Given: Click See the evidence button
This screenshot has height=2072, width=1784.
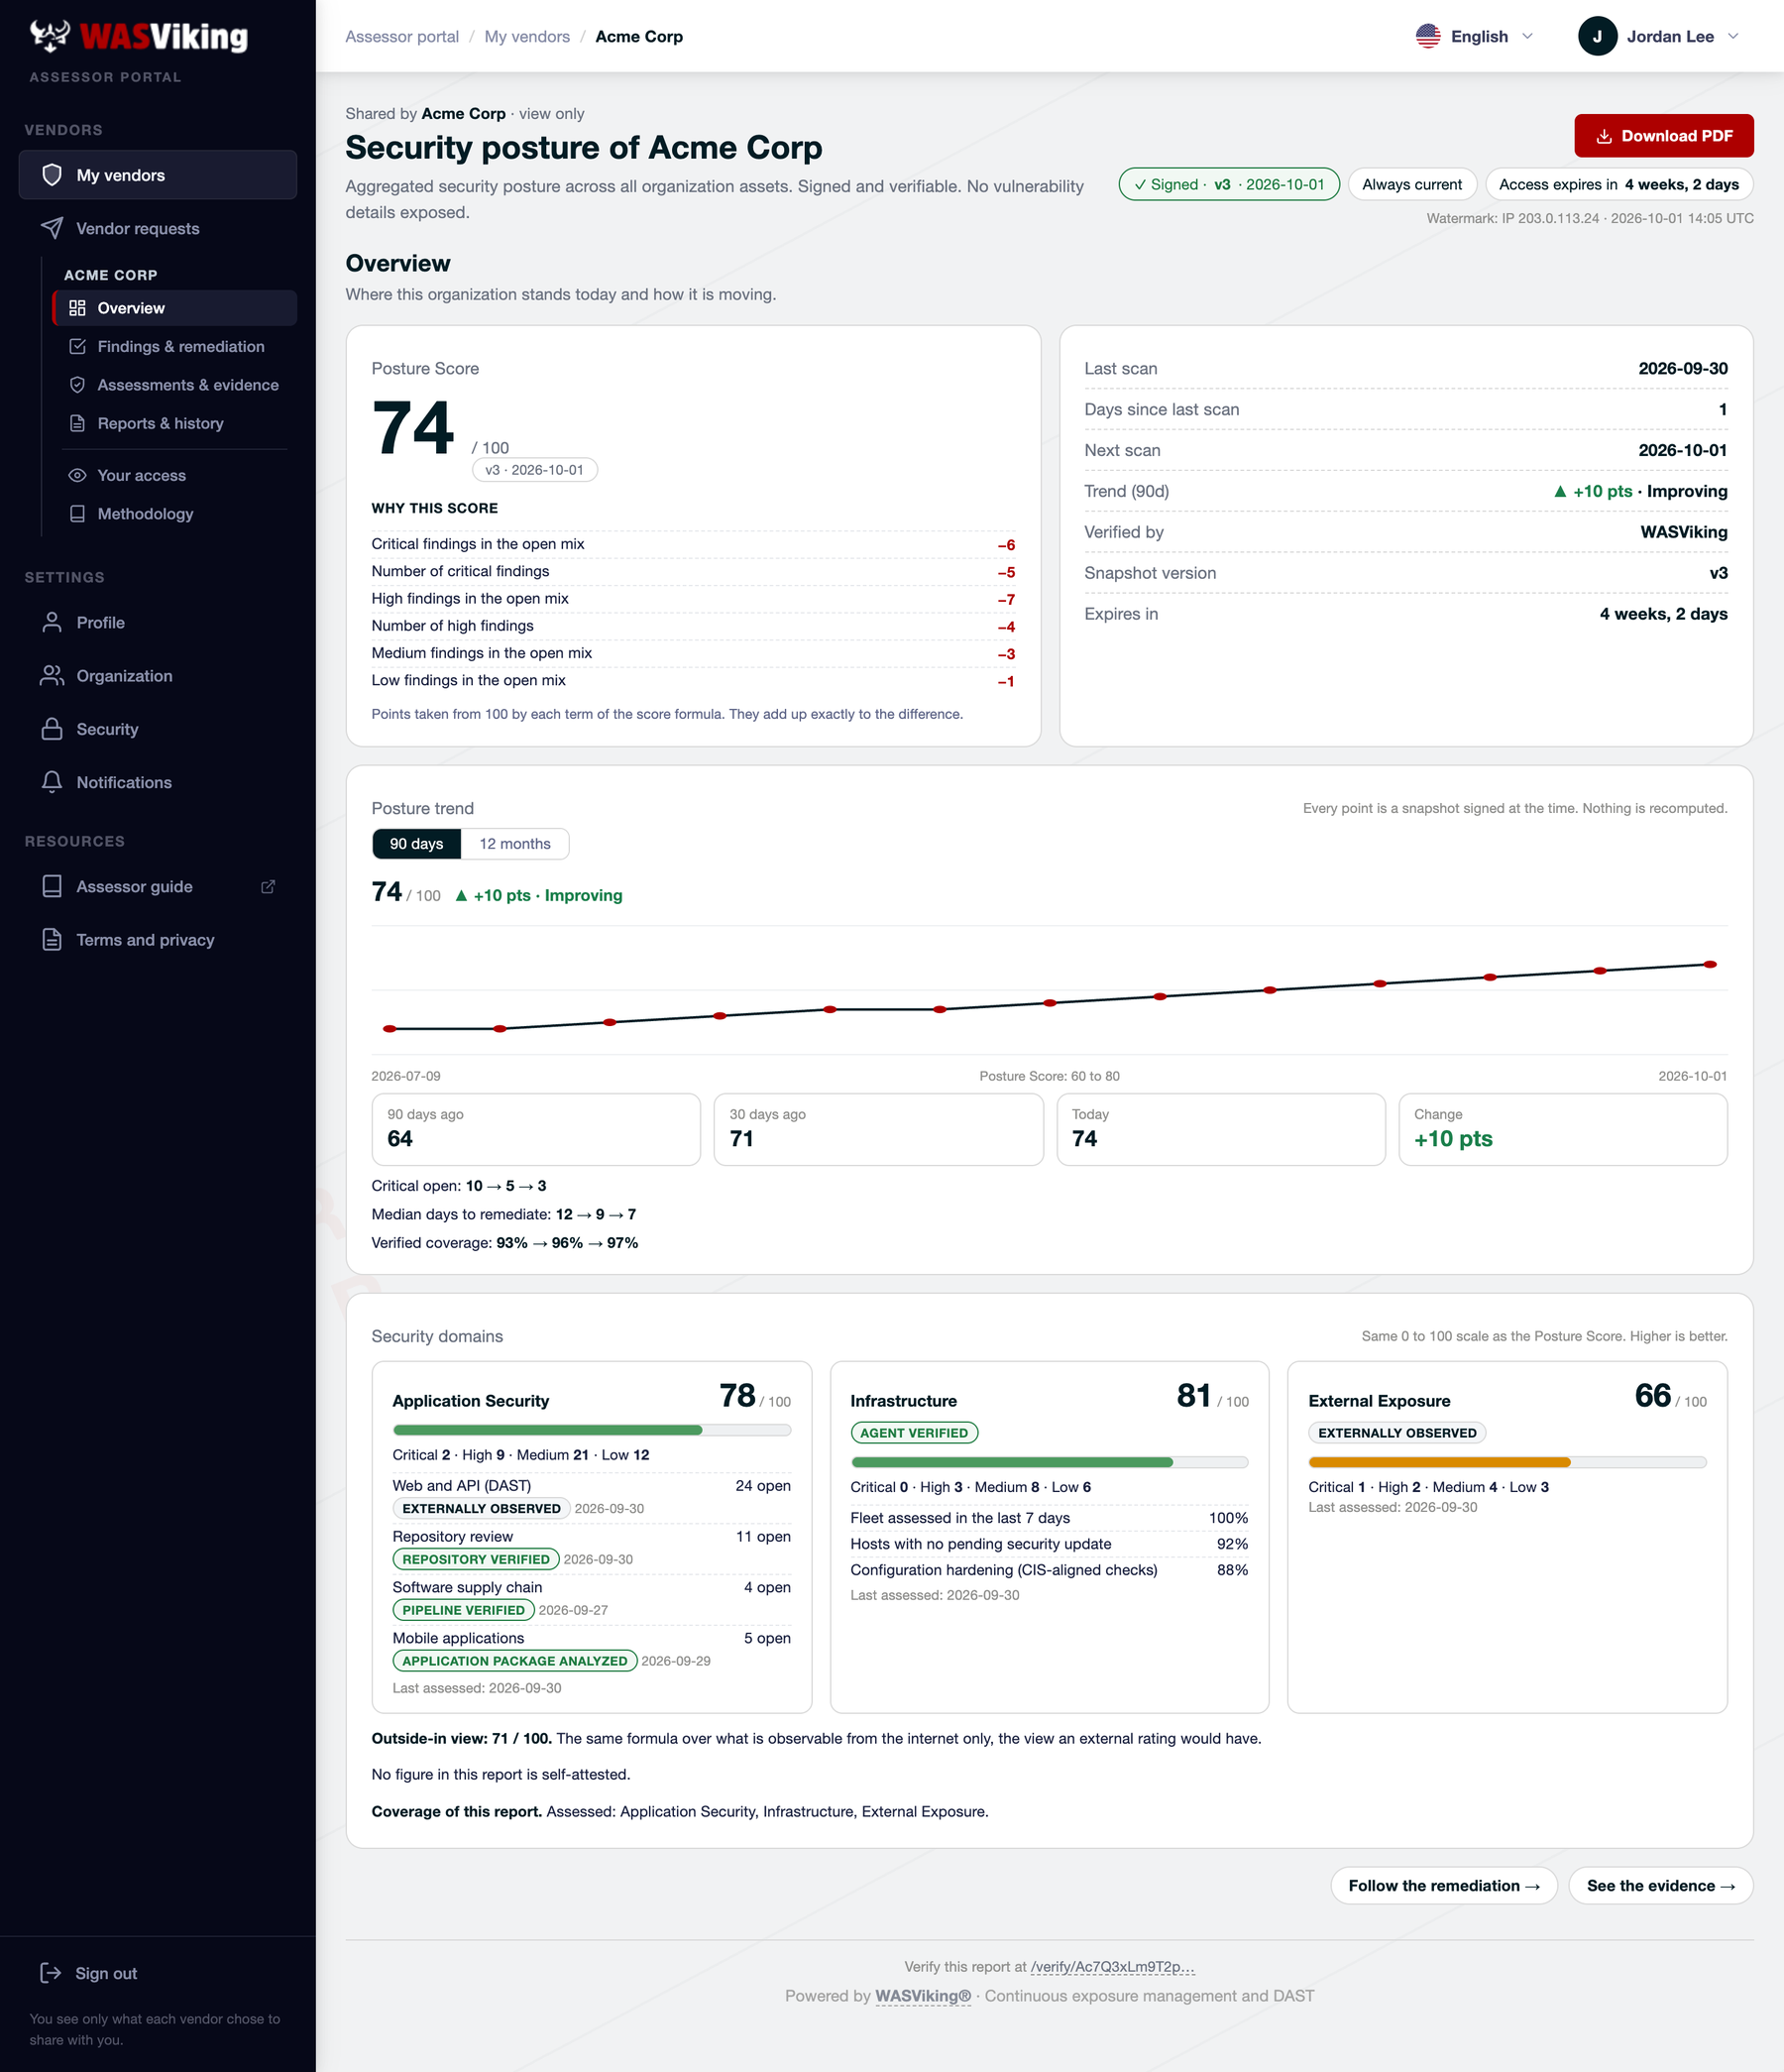Looking at the screenshot, I should click(x=1660, y=1885).
